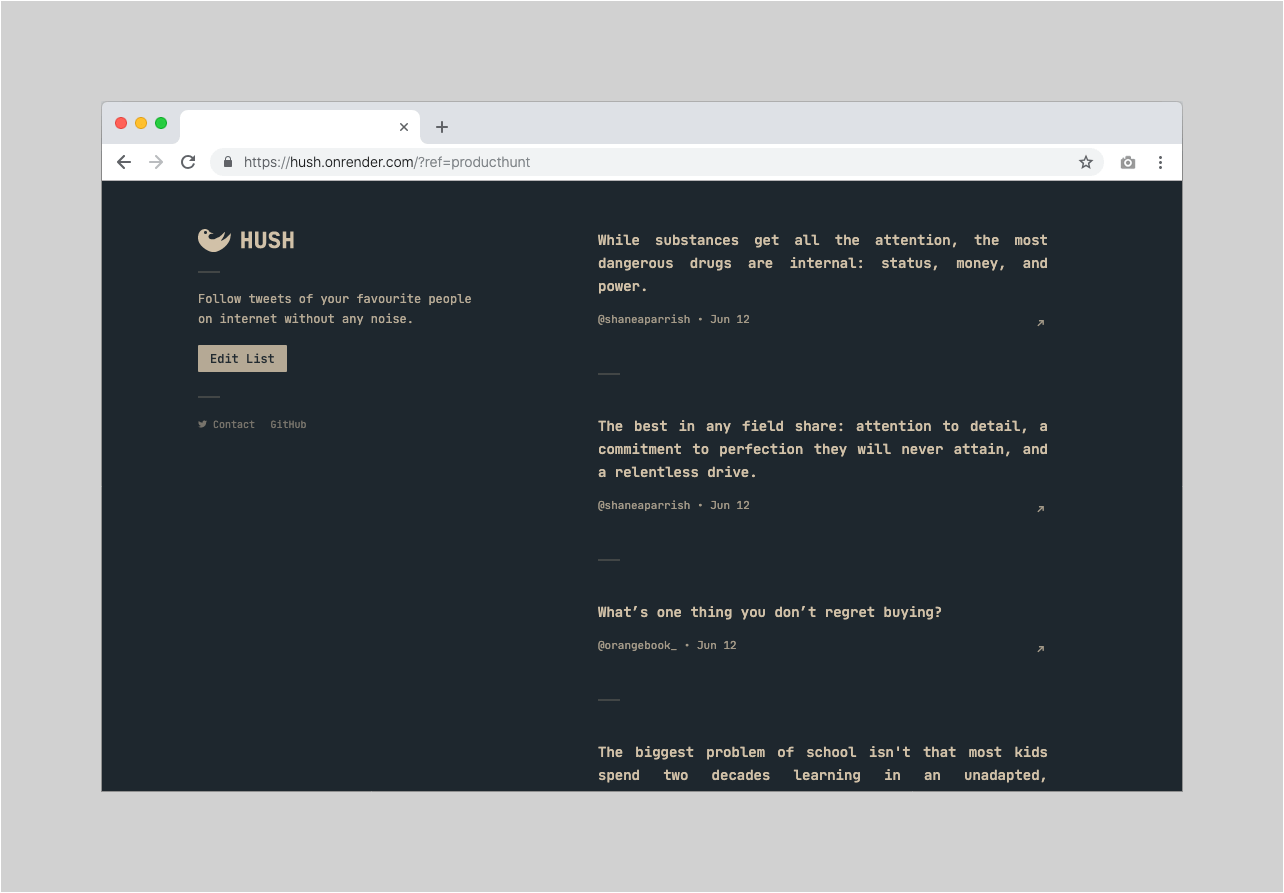Image resolution: width=1284 pixels, height=893 pixels.
Task: Click tweet text starting 'The biggest problem of school'
Action: coord(823,764)
